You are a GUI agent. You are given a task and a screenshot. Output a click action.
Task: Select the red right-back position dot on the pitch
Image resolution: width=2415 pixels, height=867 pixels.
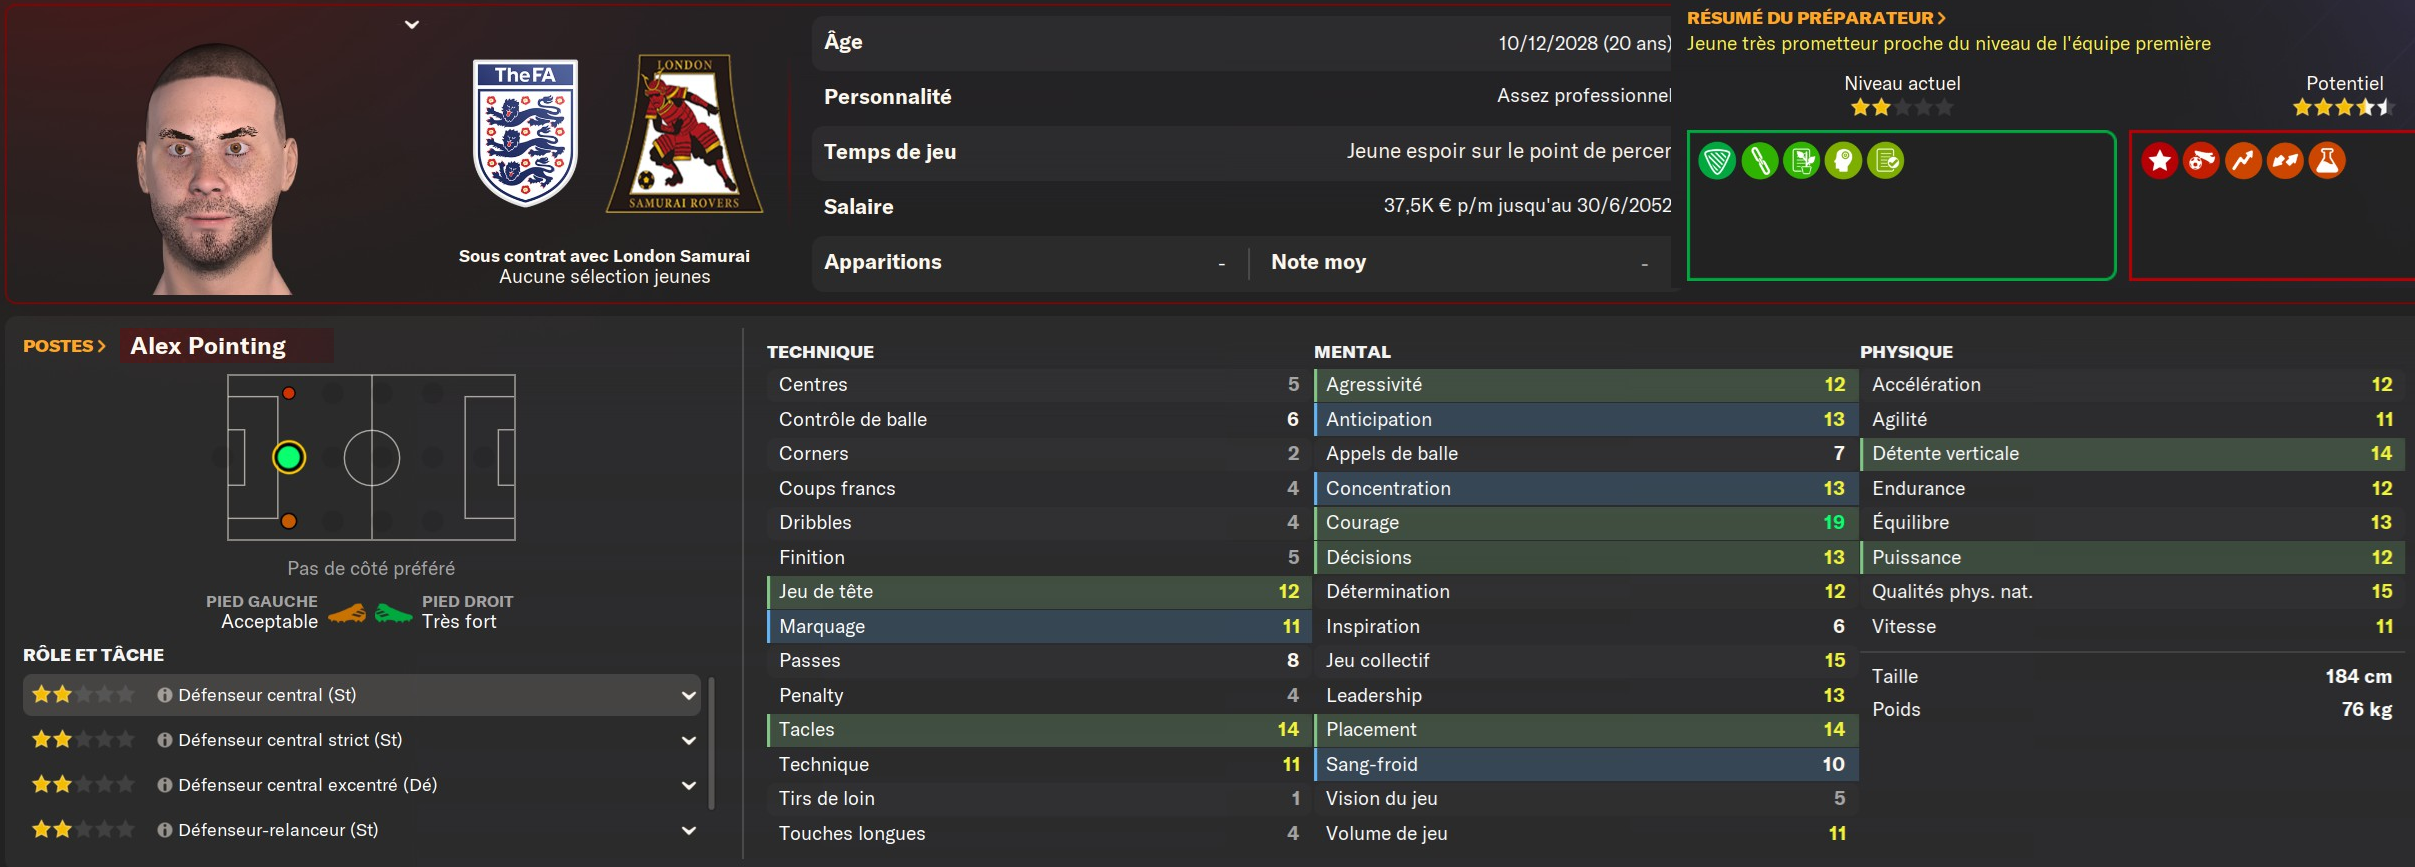pyautogui.click(x=289, y=393)
